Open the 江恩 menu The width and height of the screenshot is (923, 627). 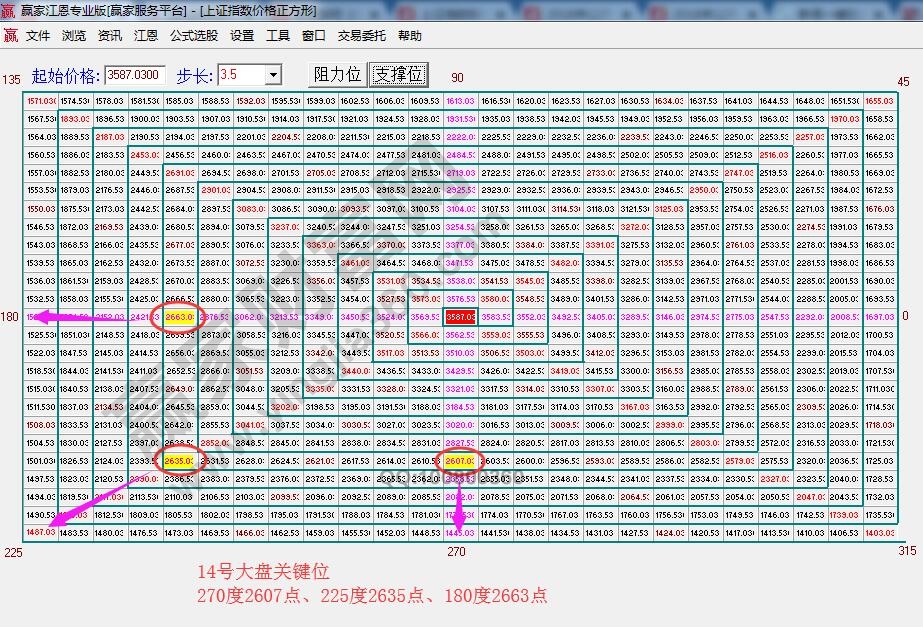point(147,35)
